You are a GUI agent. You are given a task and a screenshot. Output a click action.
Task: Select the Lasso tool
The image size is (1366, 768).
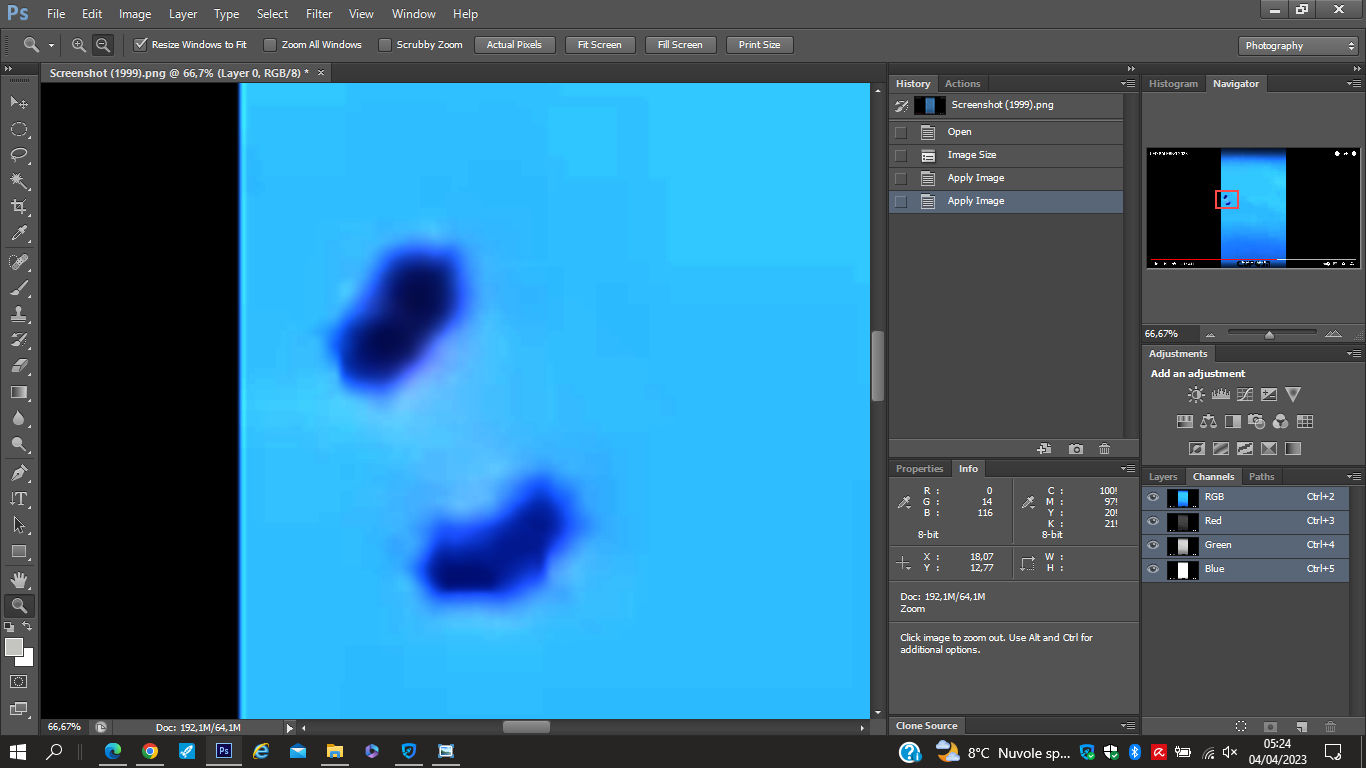[x=19, y=155]
